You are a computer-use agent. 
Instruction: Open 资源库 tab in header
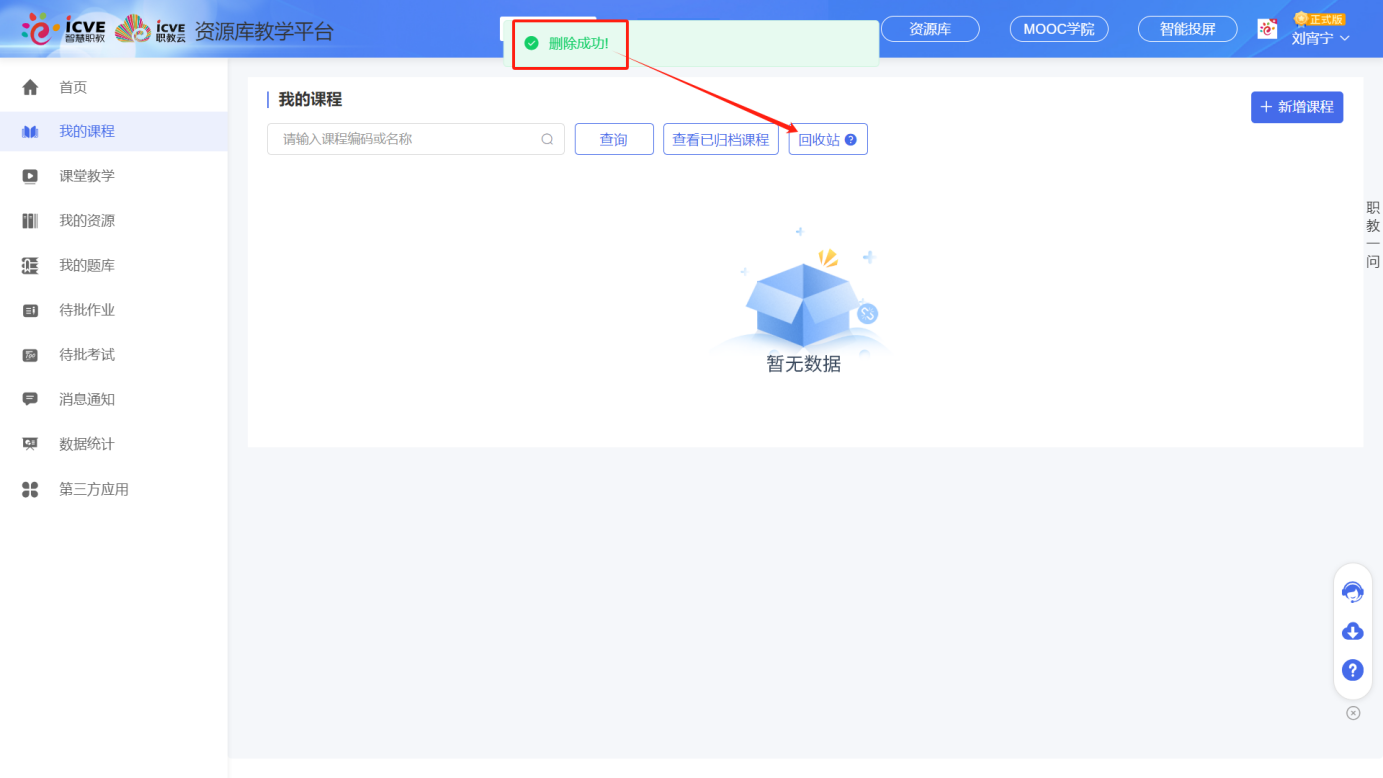click(930, 29)
